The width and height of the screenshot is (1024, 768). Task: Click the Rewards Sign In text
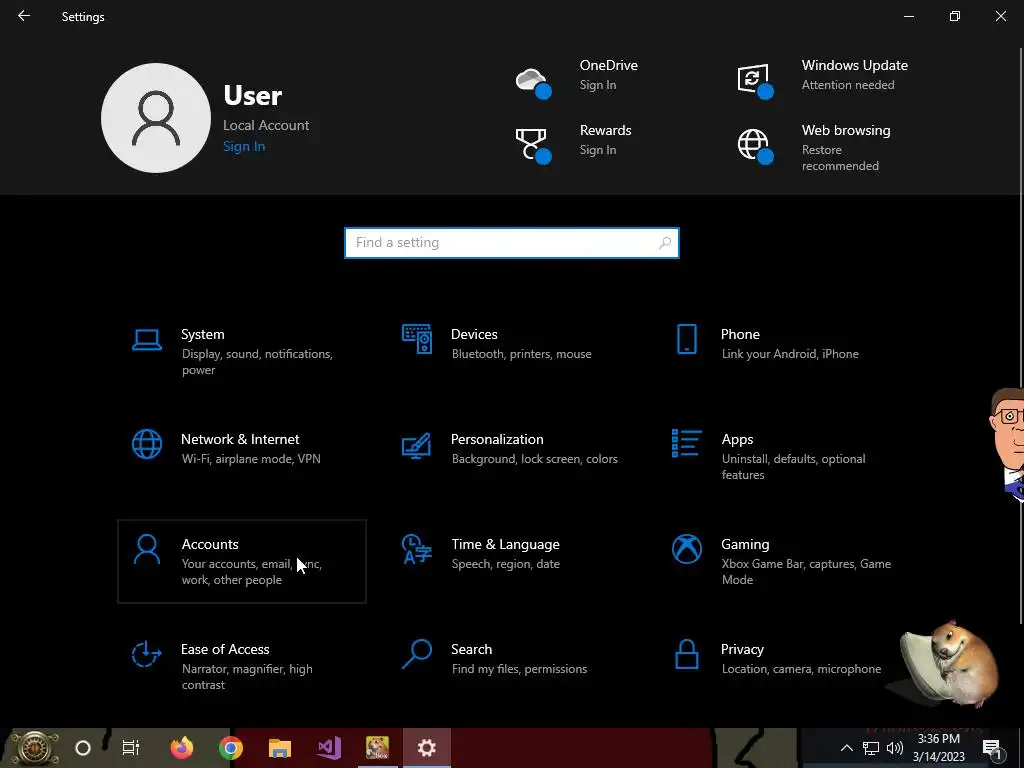598,150
